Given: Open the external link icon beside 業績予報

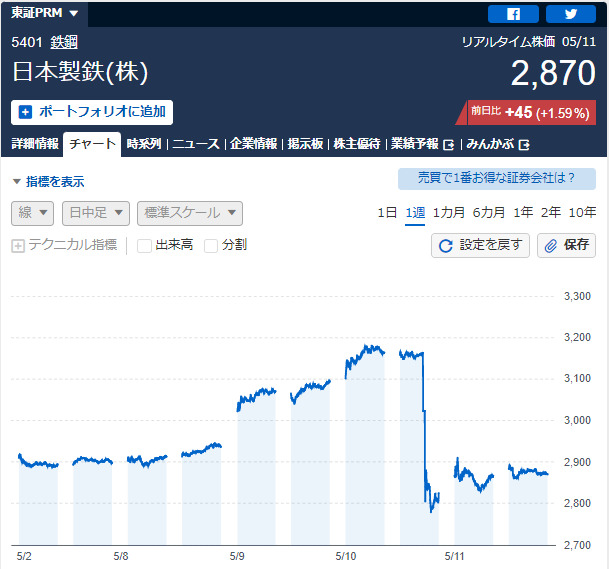Looking at the screenshot, I should tap(449, 145).
